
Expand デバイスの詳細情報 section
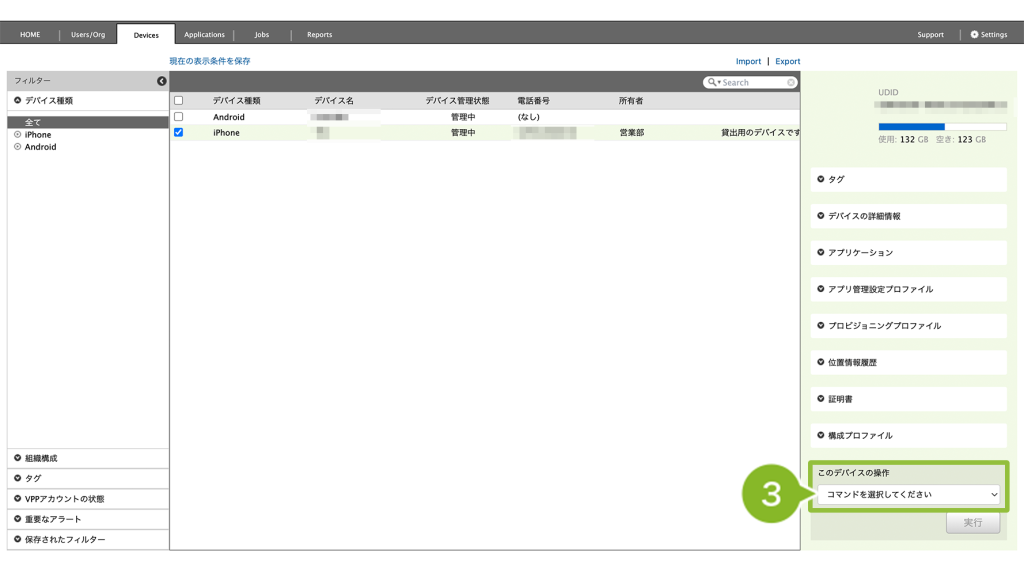(x=908, y=216)
